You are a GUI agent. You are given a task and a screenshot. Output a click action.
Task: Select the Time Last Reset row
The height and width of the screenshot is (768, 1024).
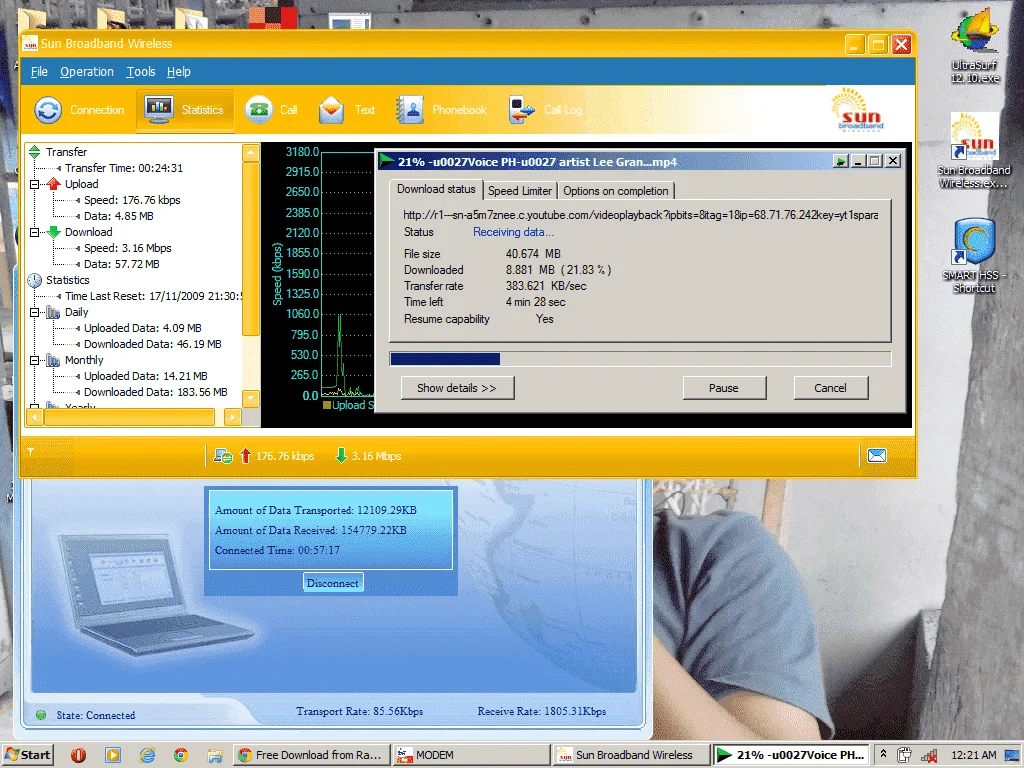pyautogui.click(x=153, y=296)
